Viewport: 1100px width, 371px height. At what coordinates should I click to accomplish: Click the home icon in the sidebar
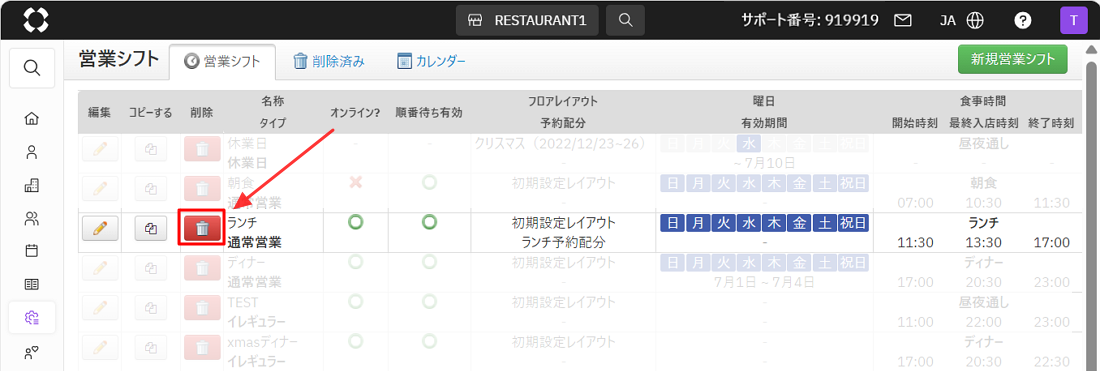click(x=32, y=119)
